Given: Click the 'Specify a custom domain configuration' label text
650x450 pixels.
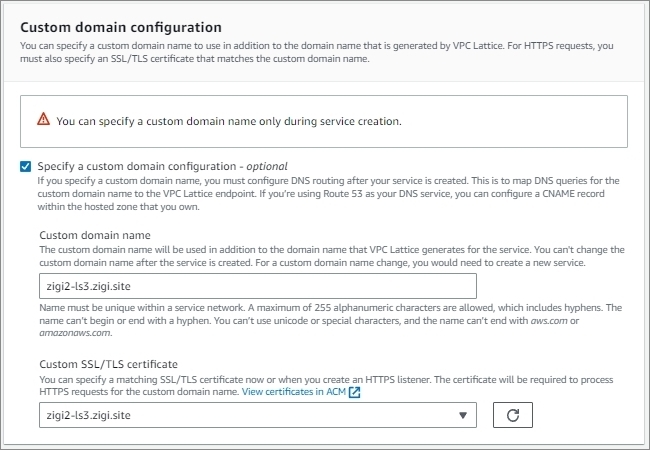Looking at the screenshot, I should tap(137, 166).
